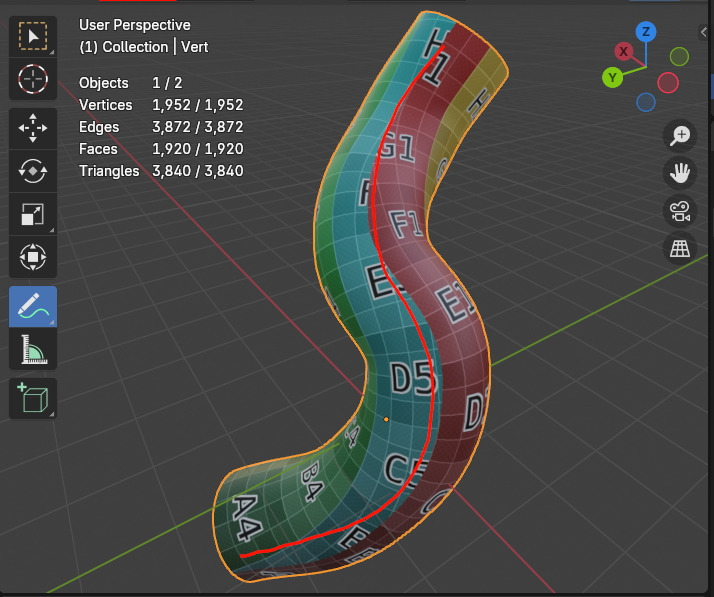The width and height of the screenshot is (714, 597).
Task: Click the negative X axis gizmo circle
Action: 668,83
